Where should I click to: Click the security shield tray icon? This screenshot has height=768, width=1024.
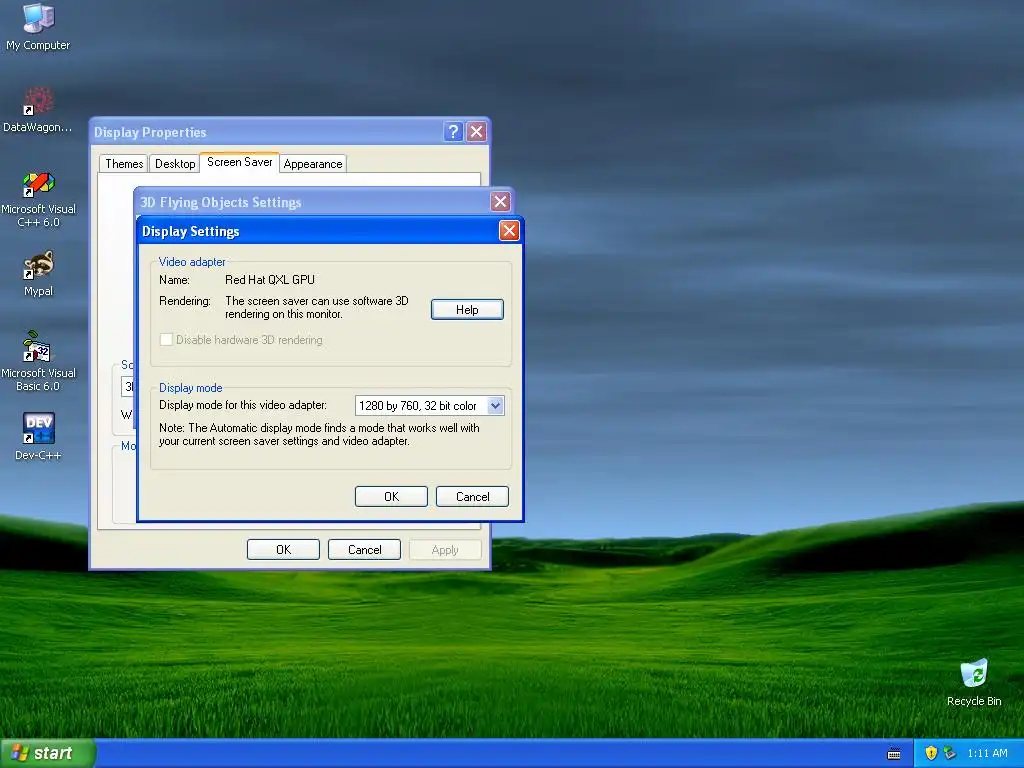931,753
